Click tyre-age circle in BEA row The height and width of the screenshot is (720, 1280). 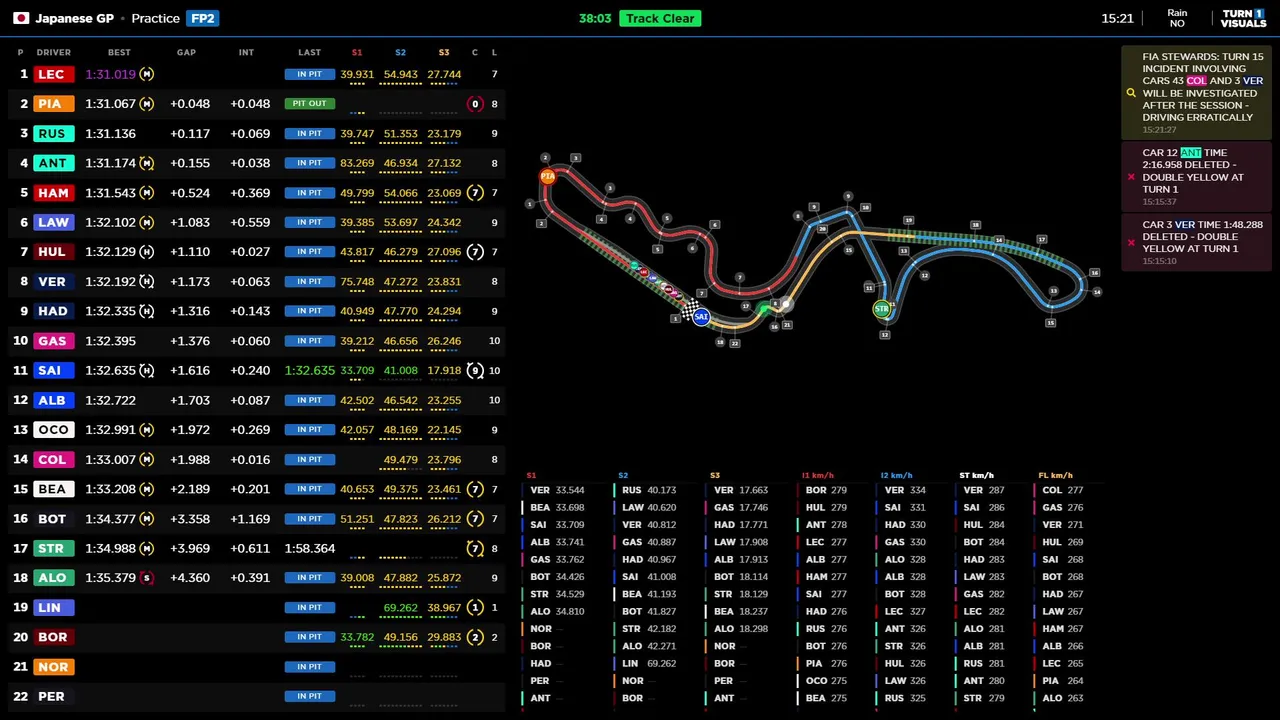(x=475, y=489)
